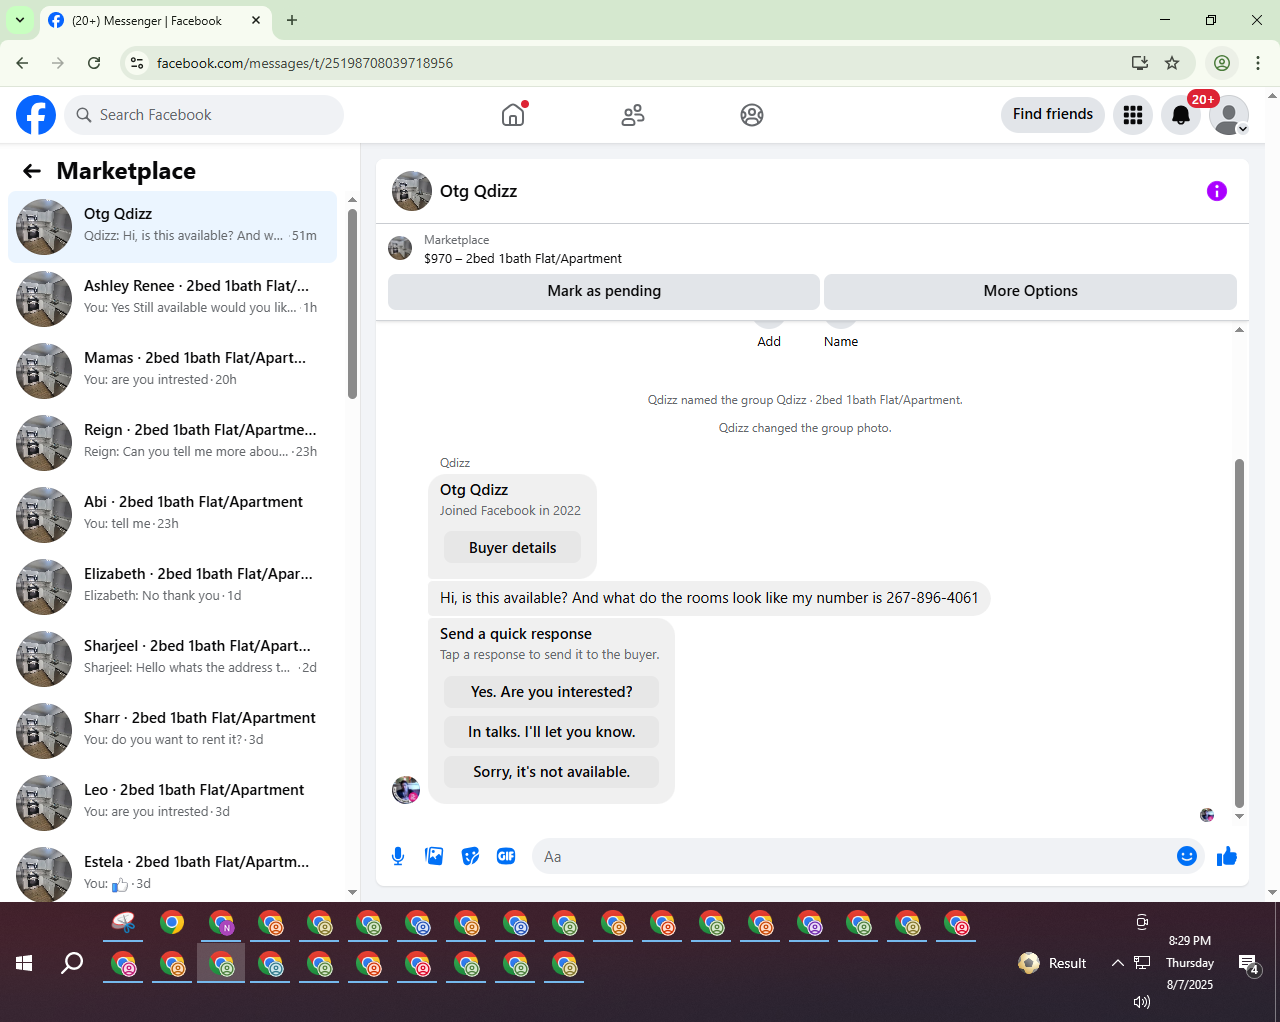Open the $970 2bed 1bath listing link
1280x1022 pixels.
[522, 258]
